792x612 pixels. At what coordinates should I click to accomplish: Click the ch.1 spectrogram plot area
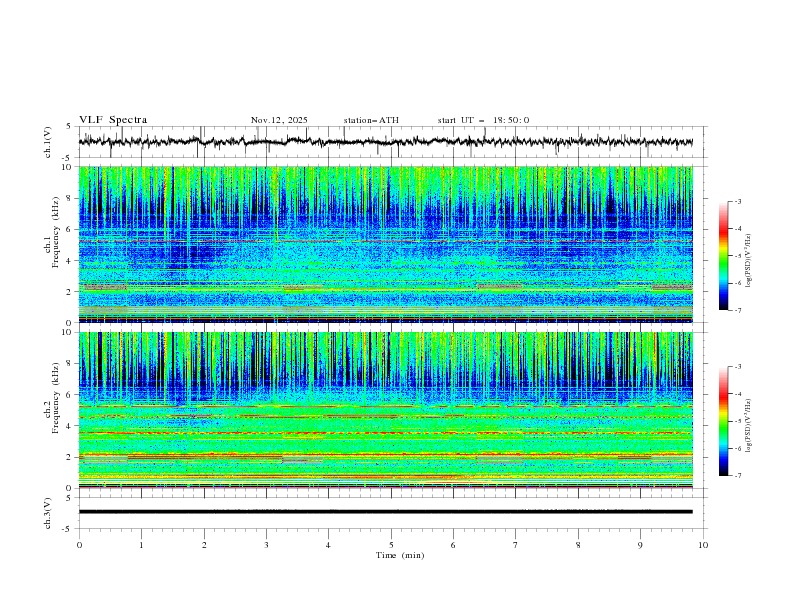386,244
